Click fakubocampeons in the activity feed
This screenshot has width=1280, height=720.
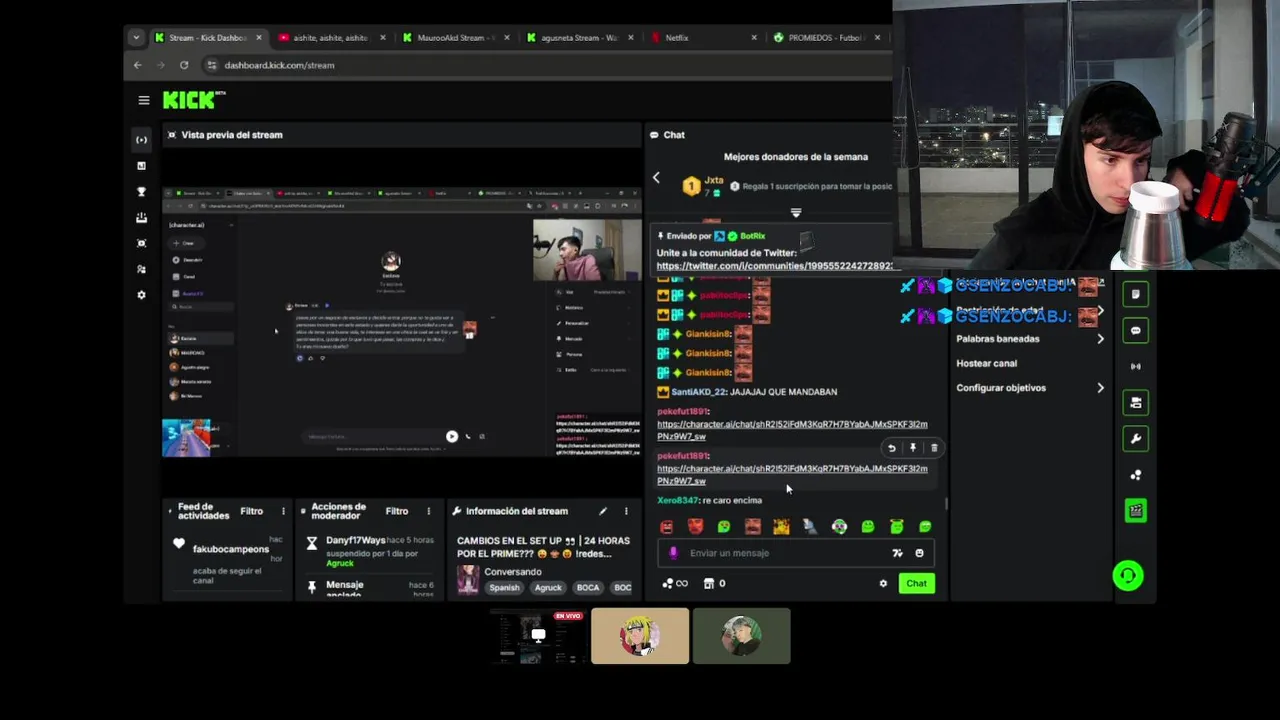(x=231, y=550)
